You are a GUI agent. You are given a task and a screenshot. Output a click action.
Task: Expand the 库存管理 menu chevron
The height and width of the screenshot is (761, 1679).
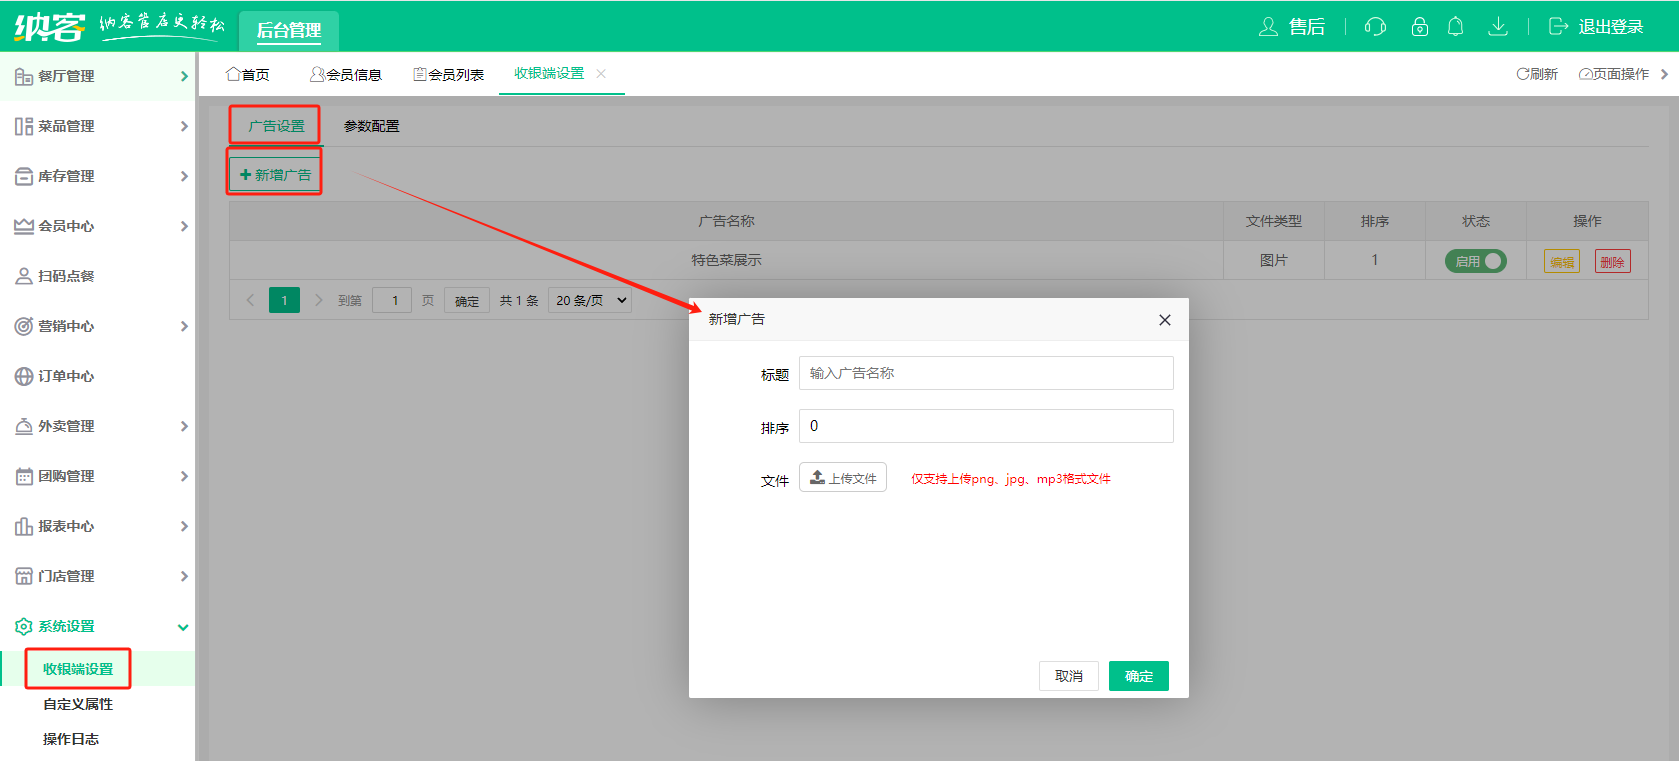(x=184, y=176)
